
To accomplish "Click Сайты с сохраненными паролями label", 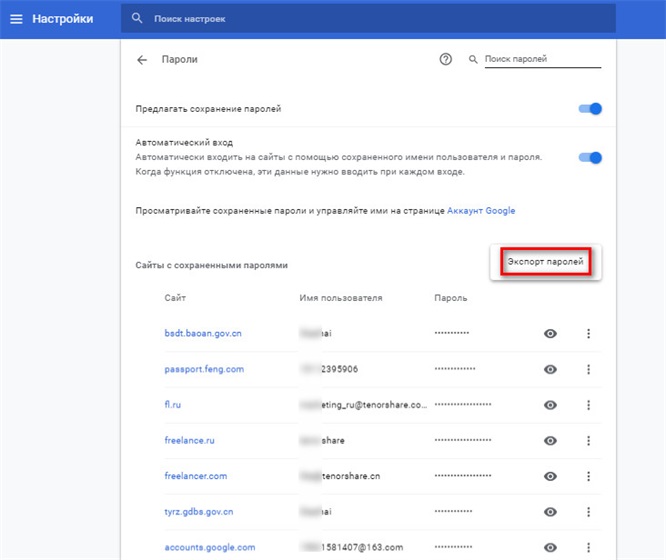I will click(x=212, y=265).
